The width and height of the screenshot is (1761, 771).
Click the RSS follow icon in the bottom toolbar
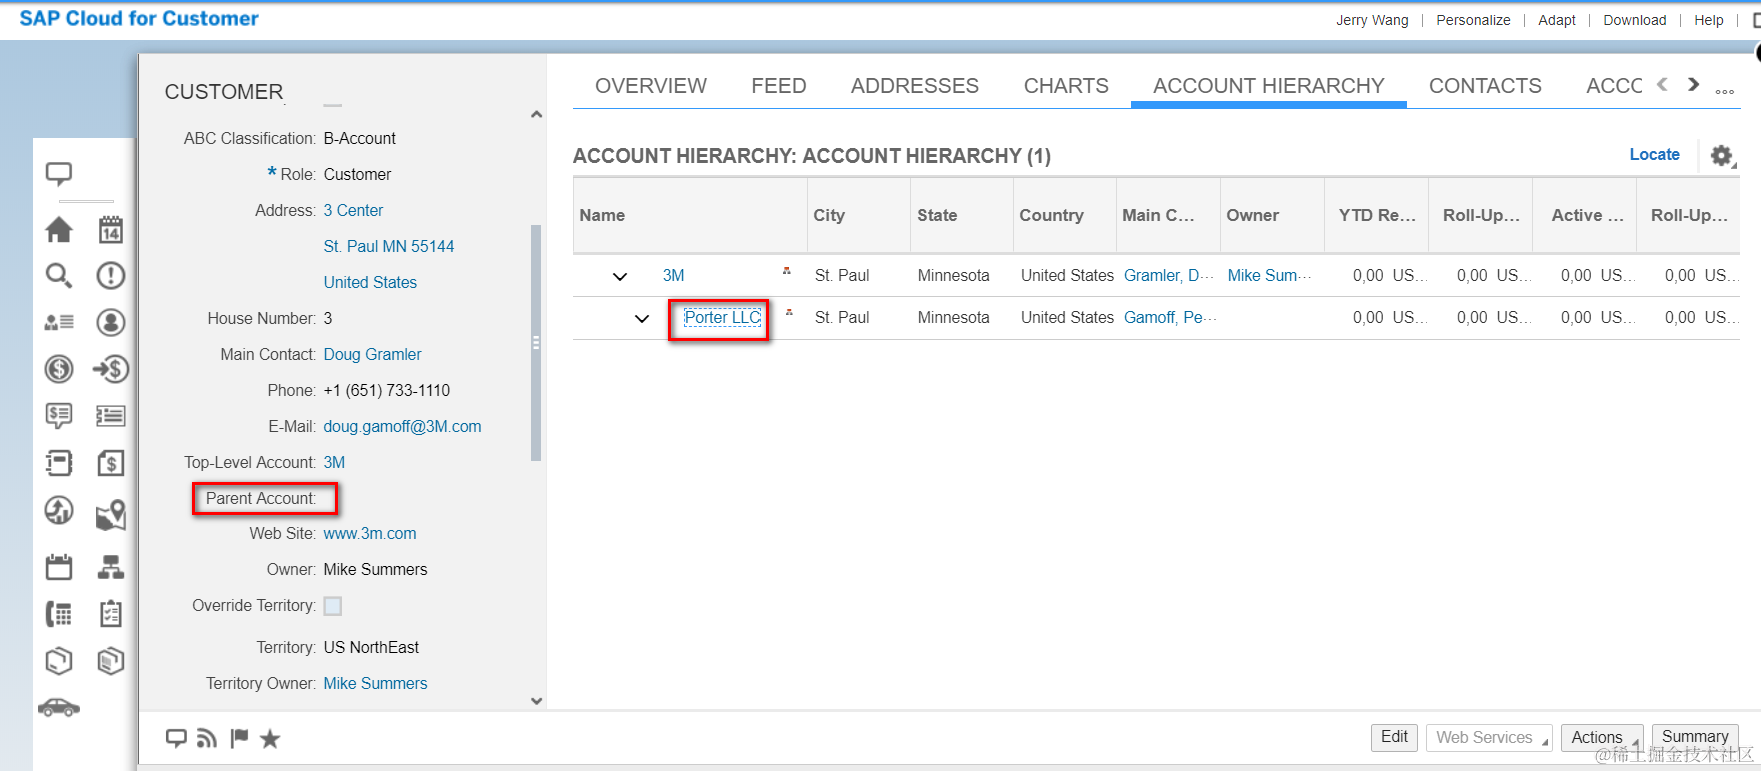click(207, 738)
